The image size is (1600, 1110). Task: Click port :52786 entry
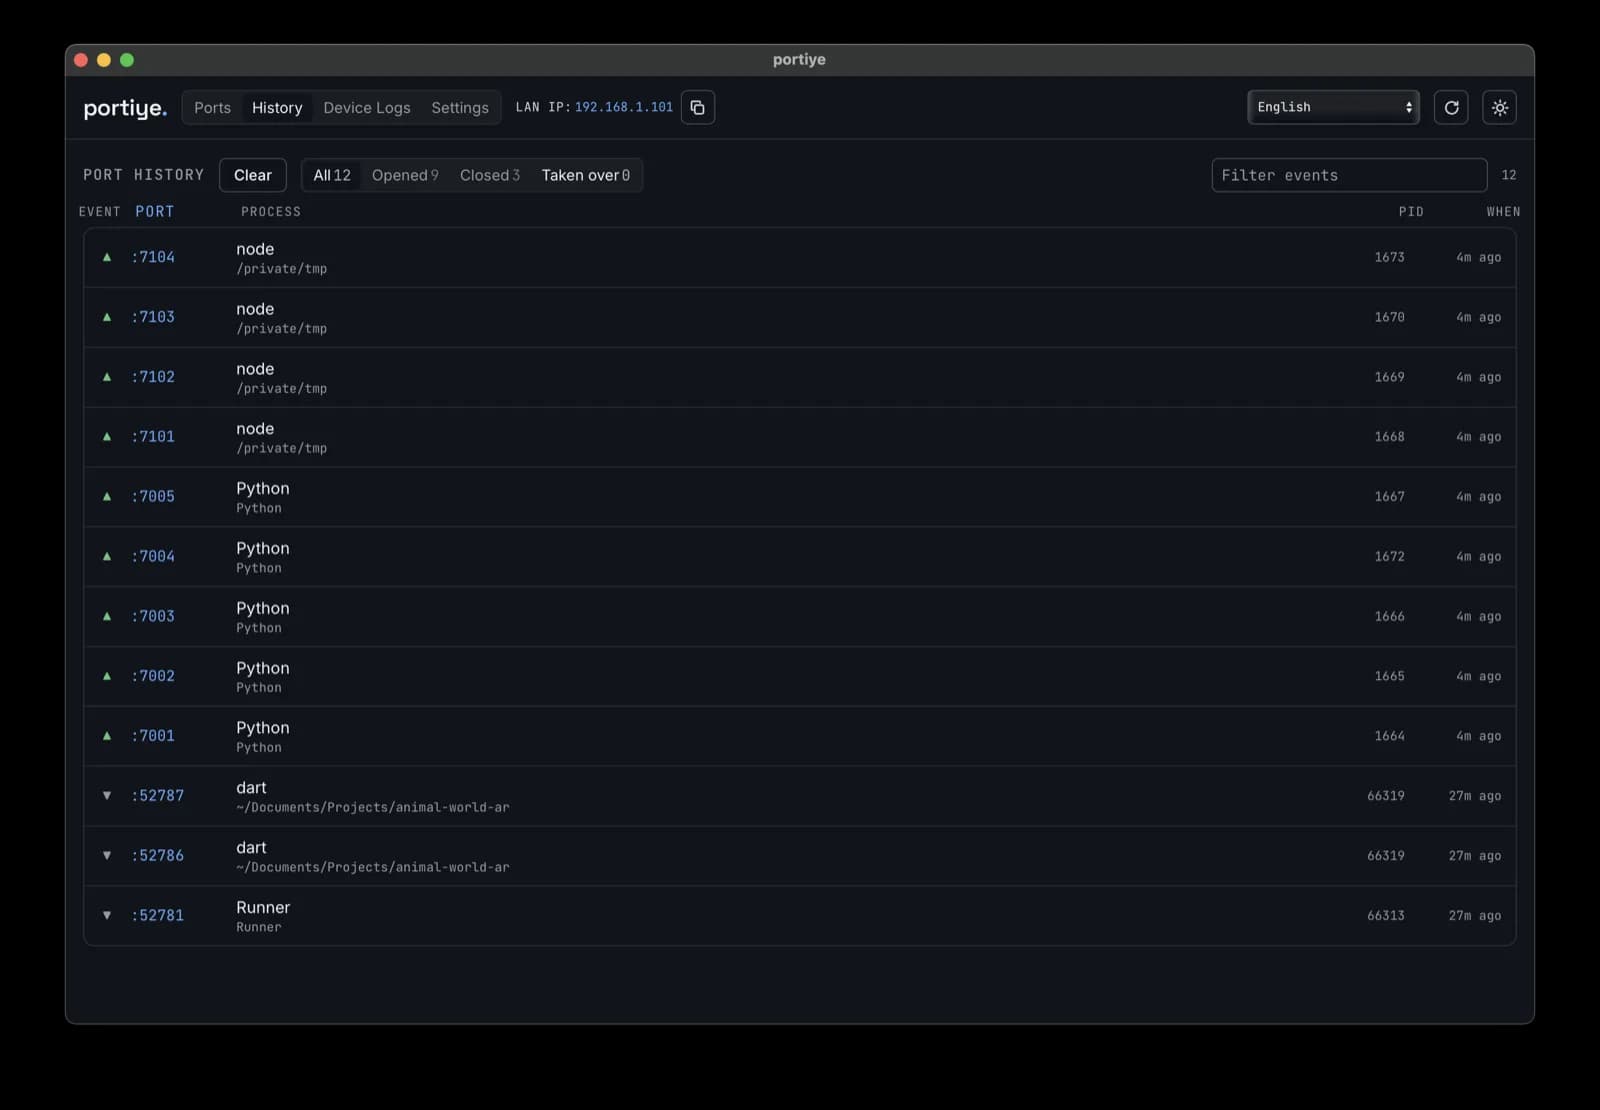point(158,856)
